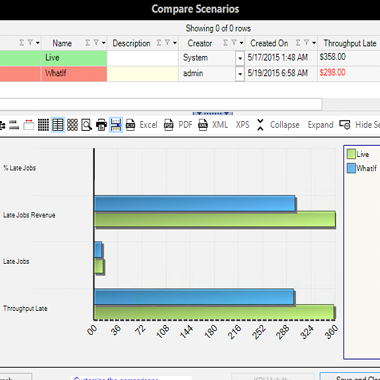Click the WhatIf Description cell
Viewport: 380px width, 380px height.
(143, 74)
